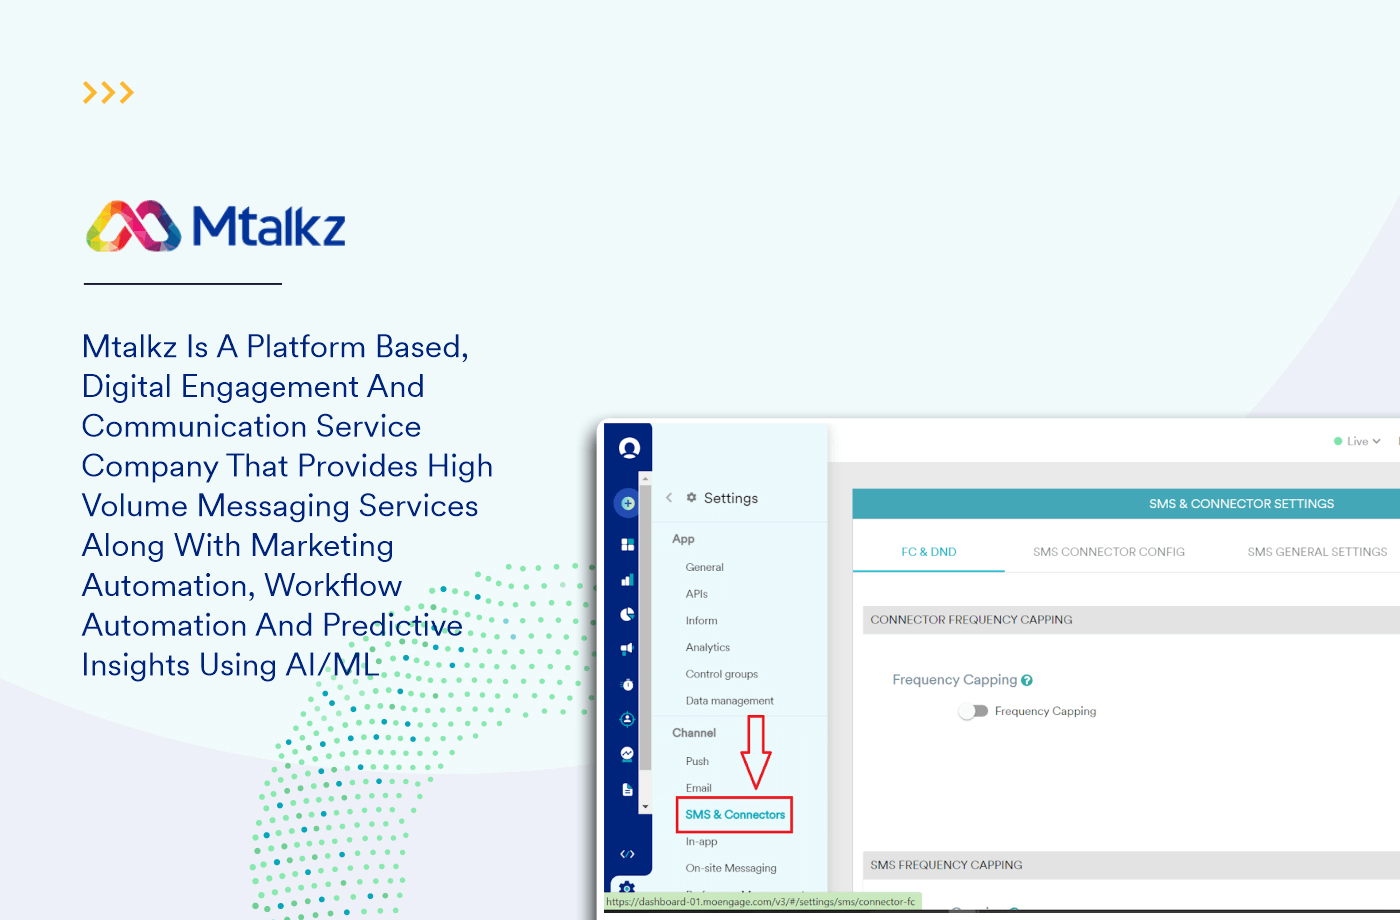Open the gear settings icon at sidebar bottom
The image size is (1400, 920).
(627, 887)
